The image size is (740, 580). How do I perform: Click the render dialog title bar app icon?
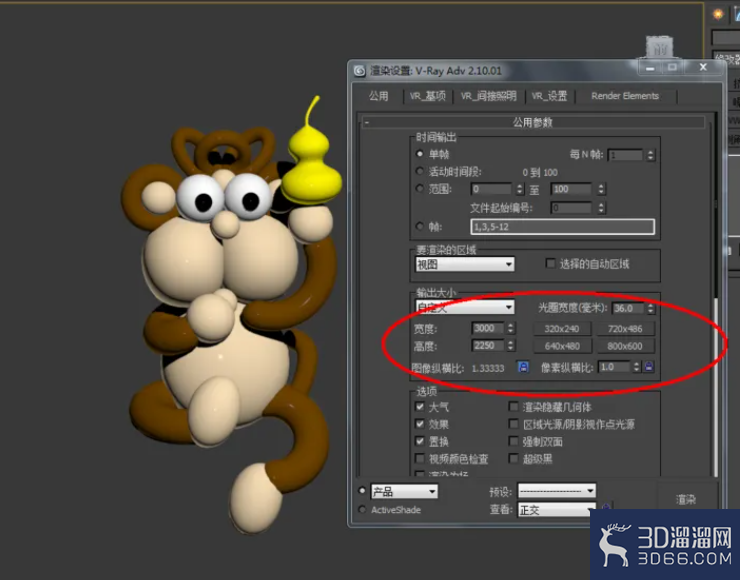tap(360, 71)
